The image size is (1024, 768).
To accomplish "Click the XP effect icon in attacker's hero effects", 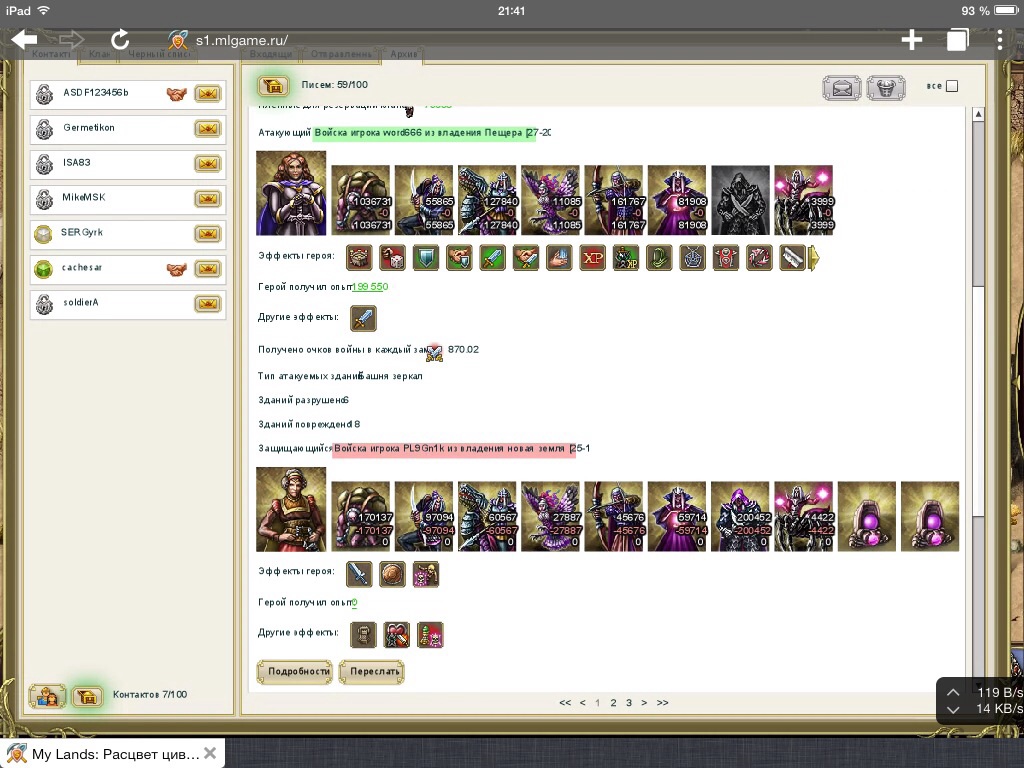I will pyautogui.click(x=593, y=258).
